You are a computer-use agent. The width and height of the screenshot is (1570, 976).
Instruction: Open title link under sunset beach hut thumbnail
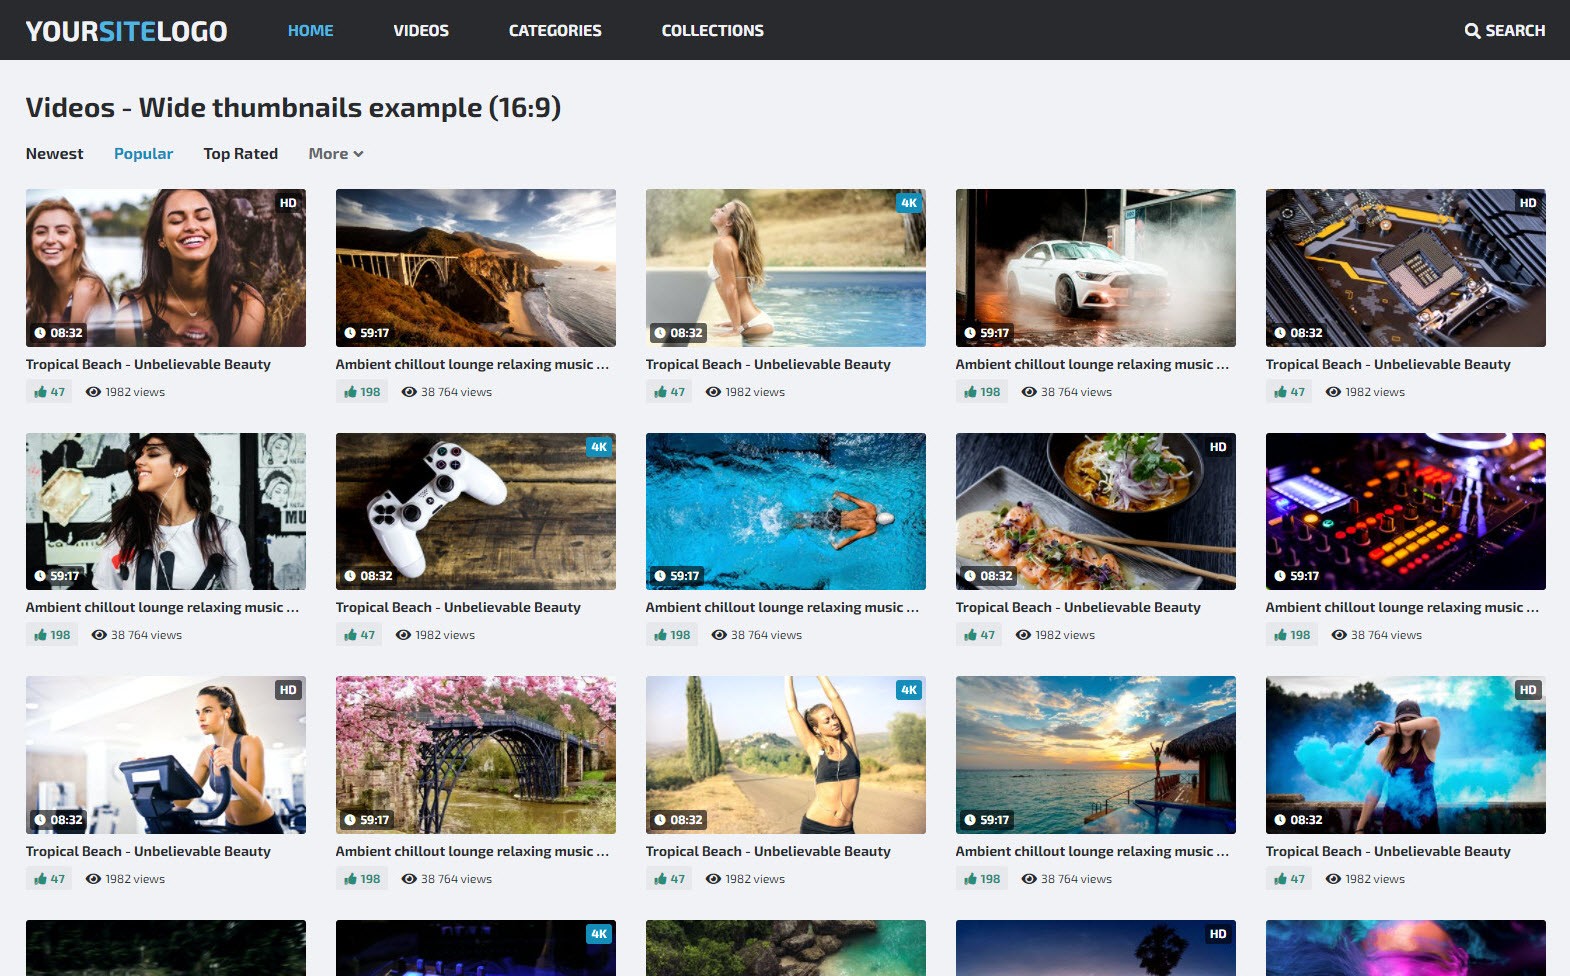pyautogui.click(x=1092, y=852)
